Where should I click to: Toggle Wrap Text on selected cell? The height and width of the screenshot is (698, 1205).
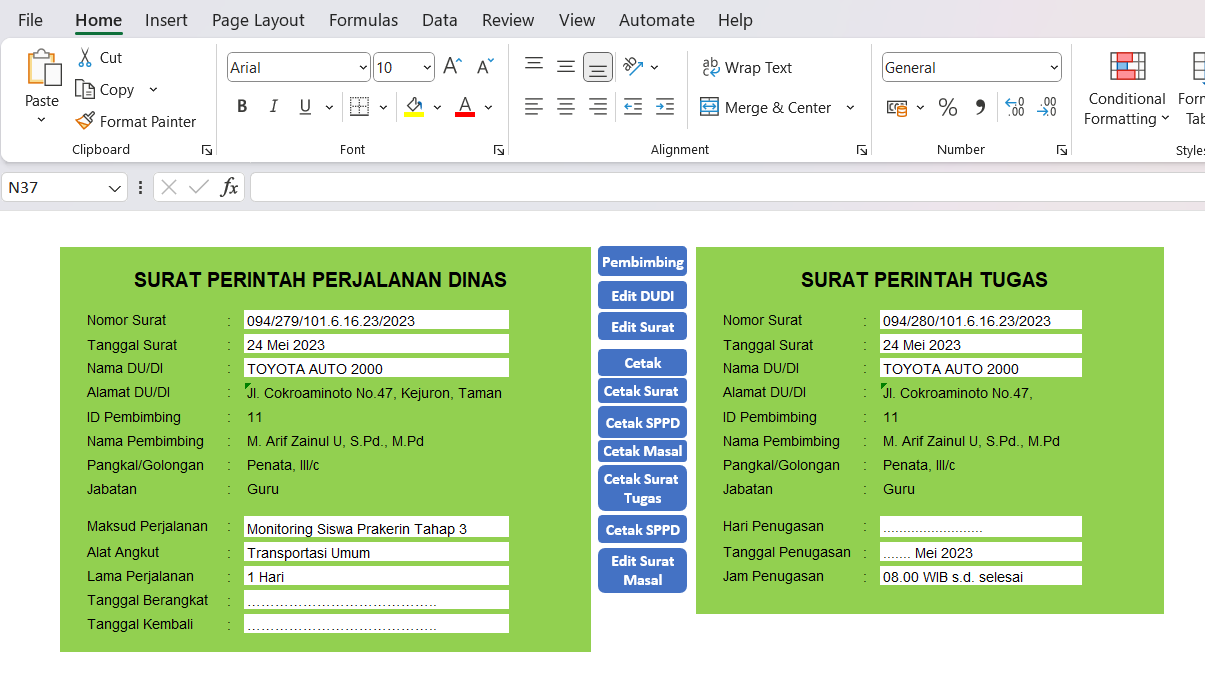tap(746, 68)
